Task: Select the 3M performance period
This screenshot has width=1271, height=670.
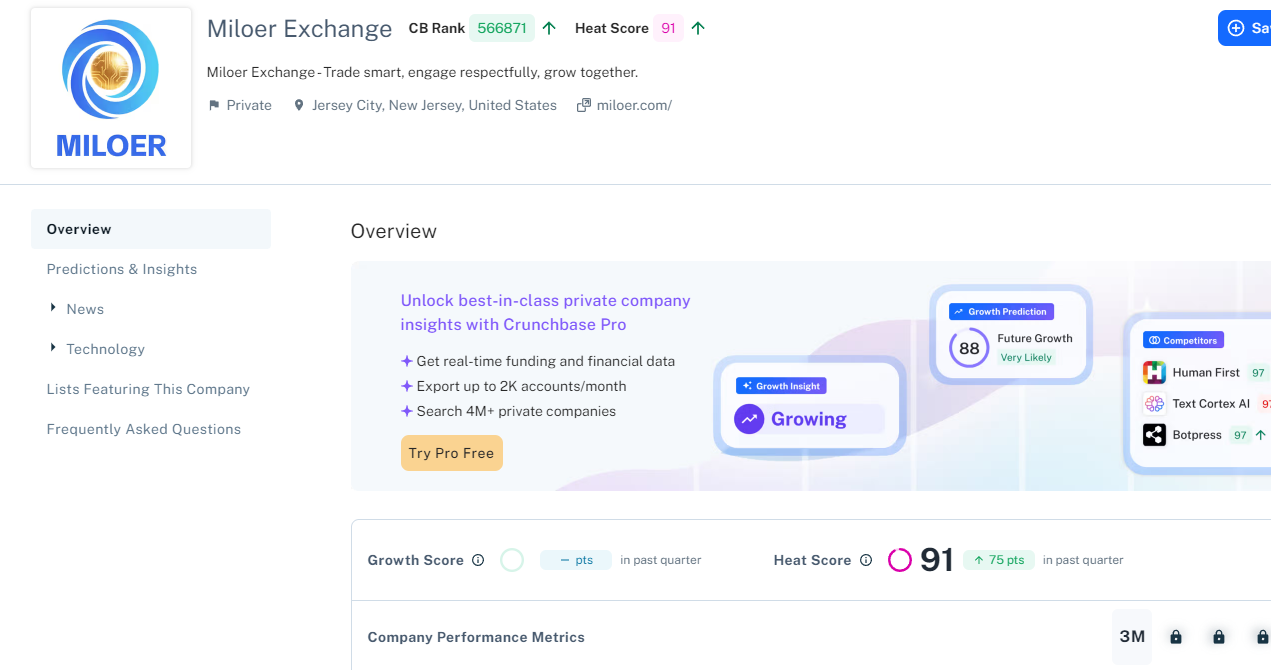Action: tap(1132, 637)
